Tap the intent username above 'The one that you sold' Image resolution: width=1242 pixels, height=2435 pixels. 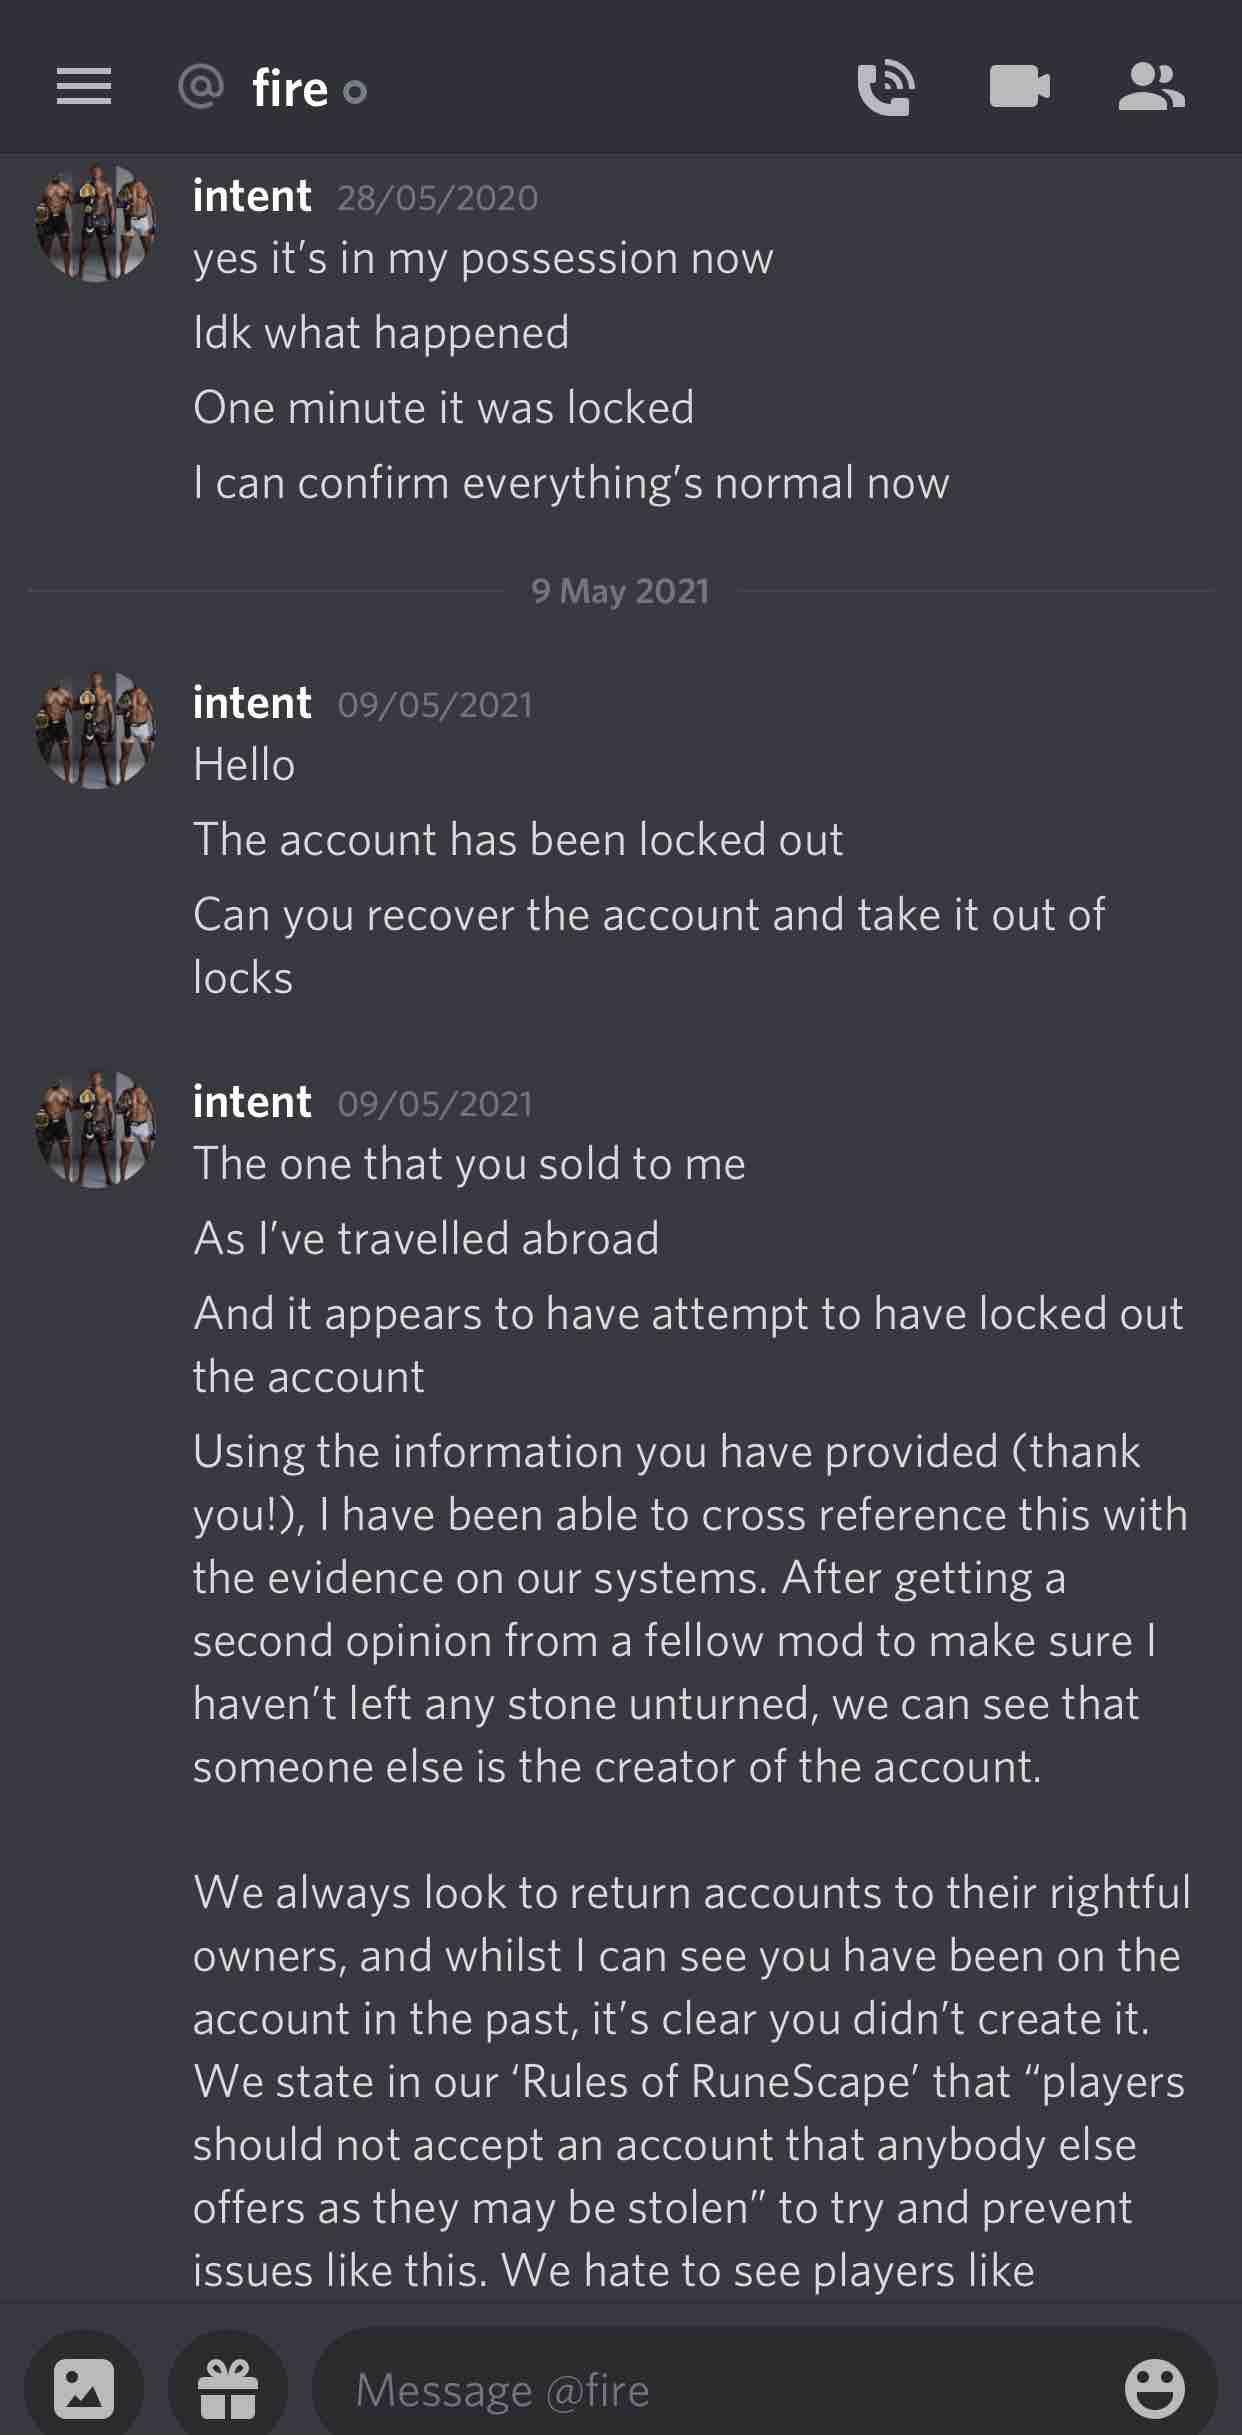click(252, 1102)
